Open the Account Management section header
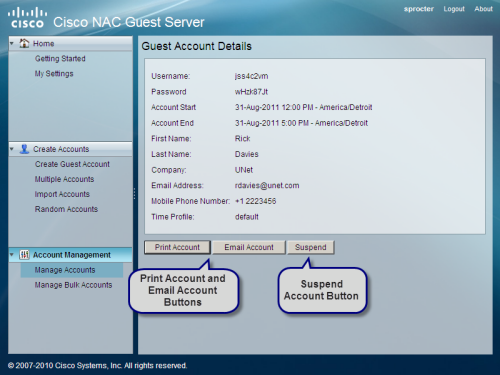The height and width of the screenshot is (375, 500). (71, 255)
